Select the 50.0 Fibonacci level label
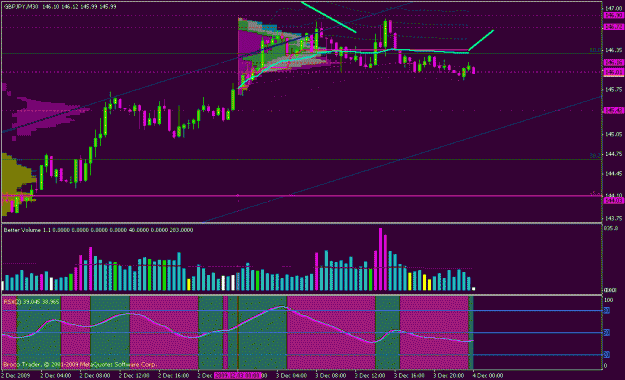 point(595,50)
